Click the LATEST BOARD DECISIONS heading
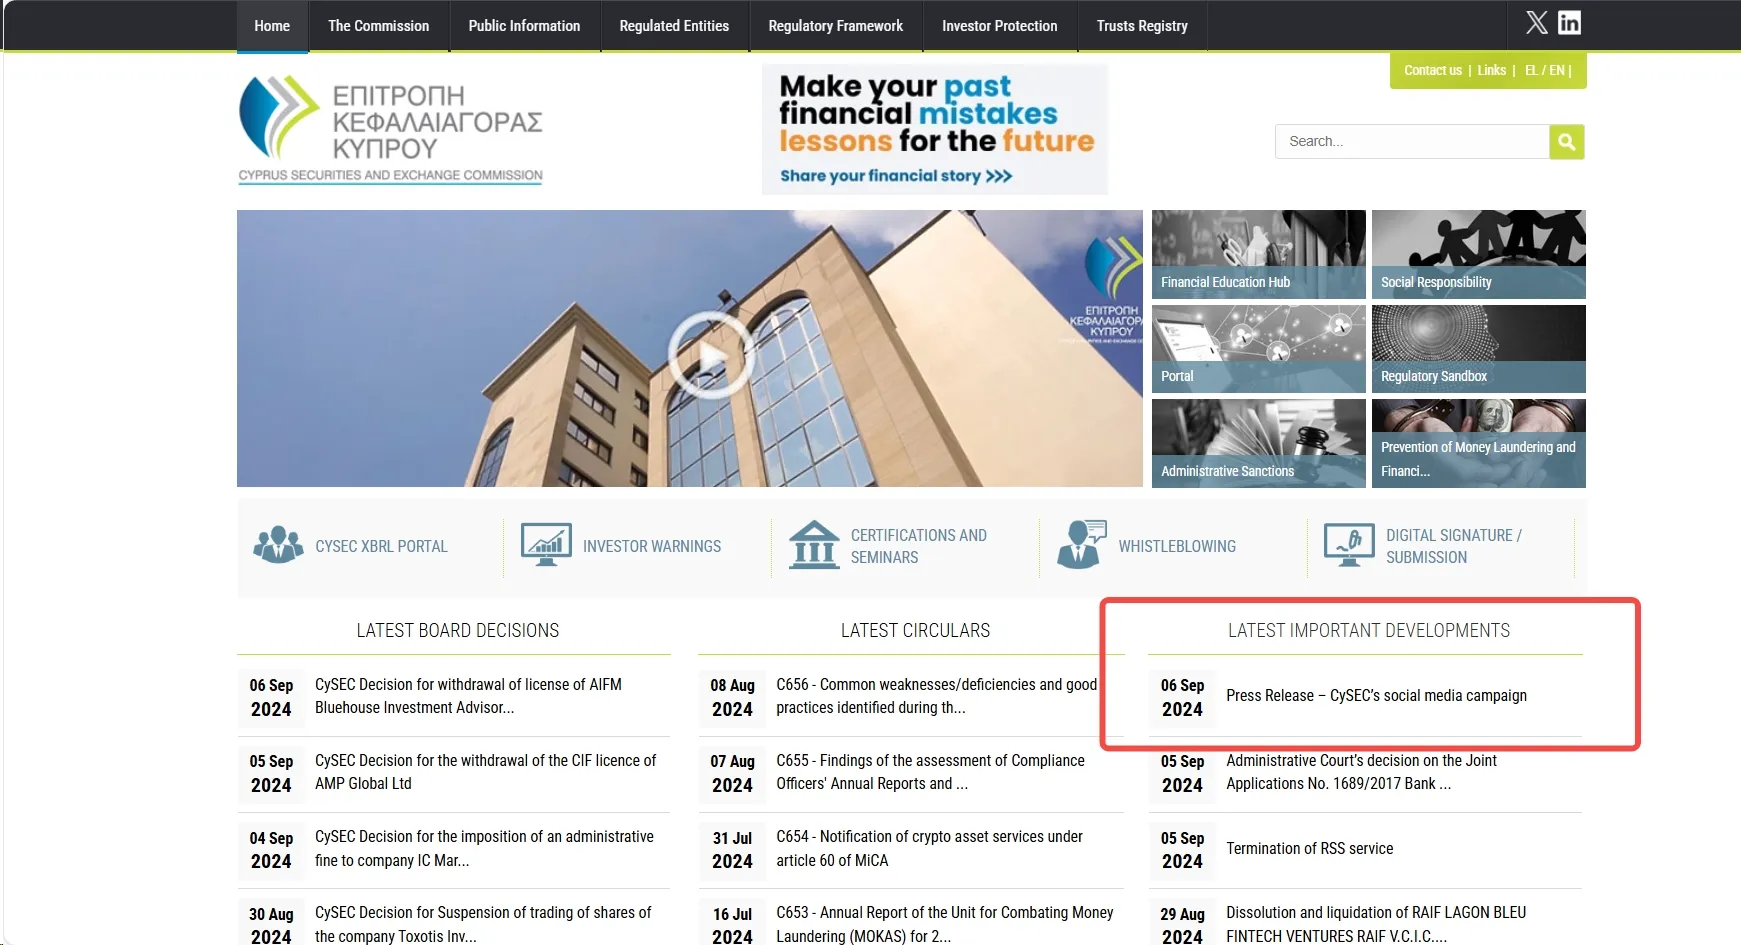 coord(458,631)
